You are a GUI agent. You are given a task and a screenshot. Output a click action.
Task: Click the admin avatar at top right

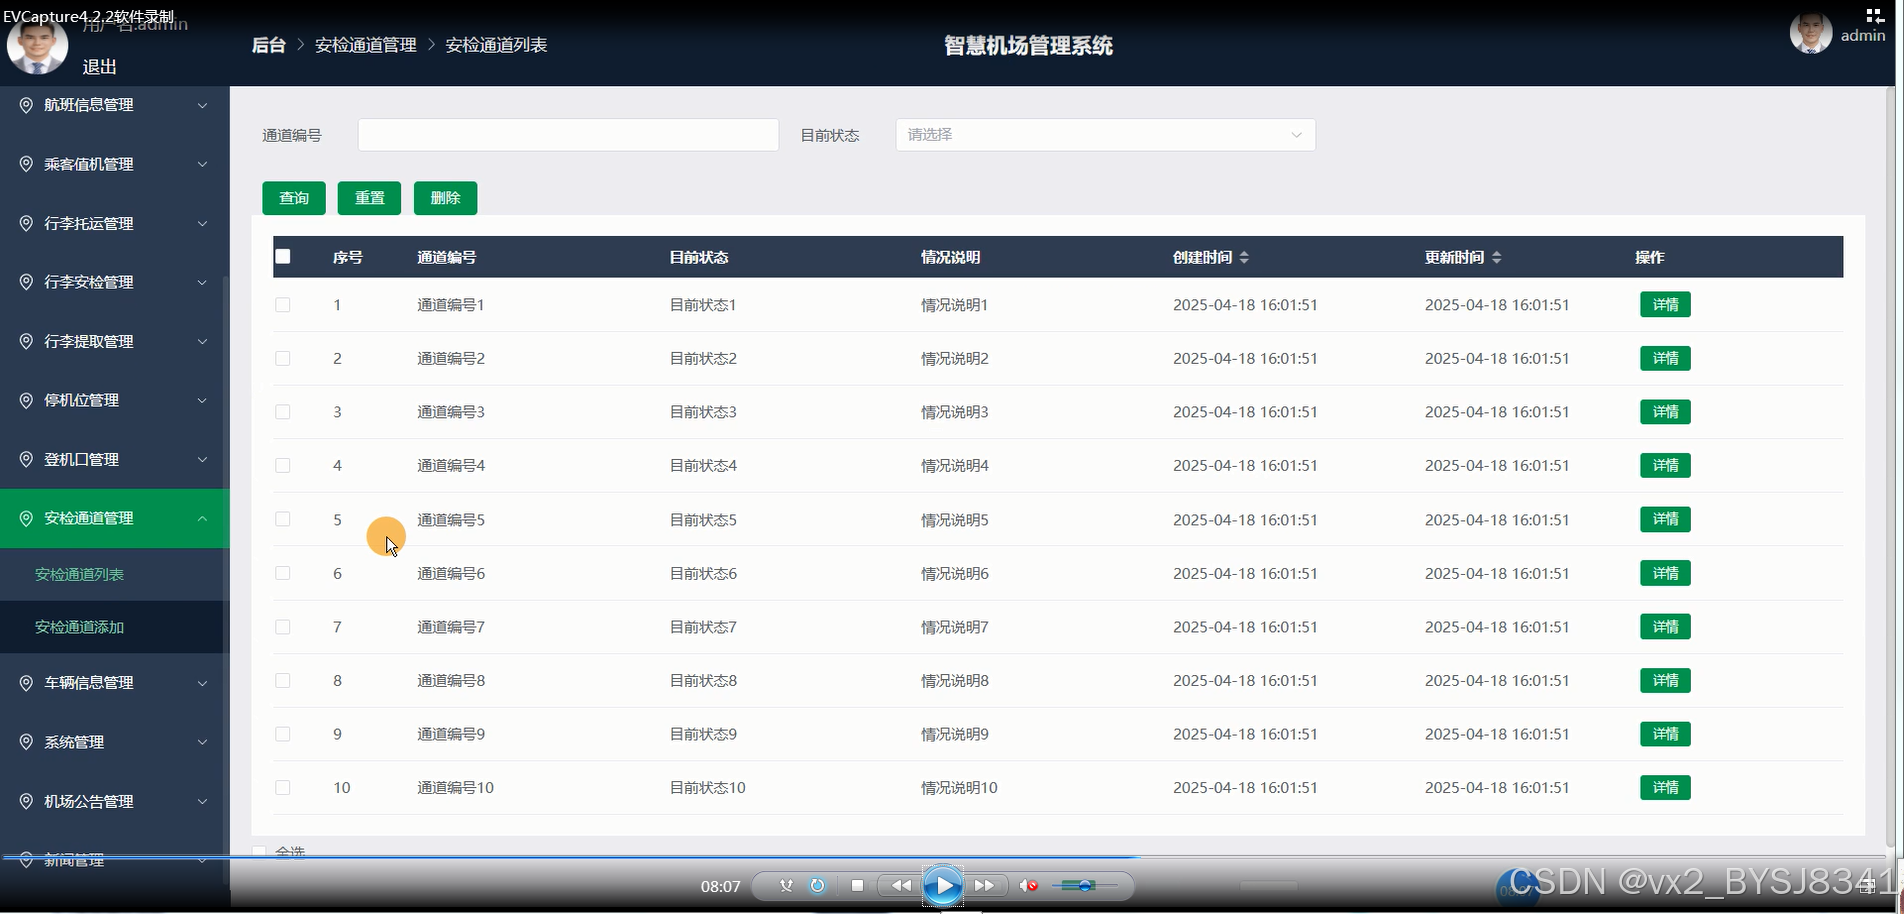click(1811, 33)
